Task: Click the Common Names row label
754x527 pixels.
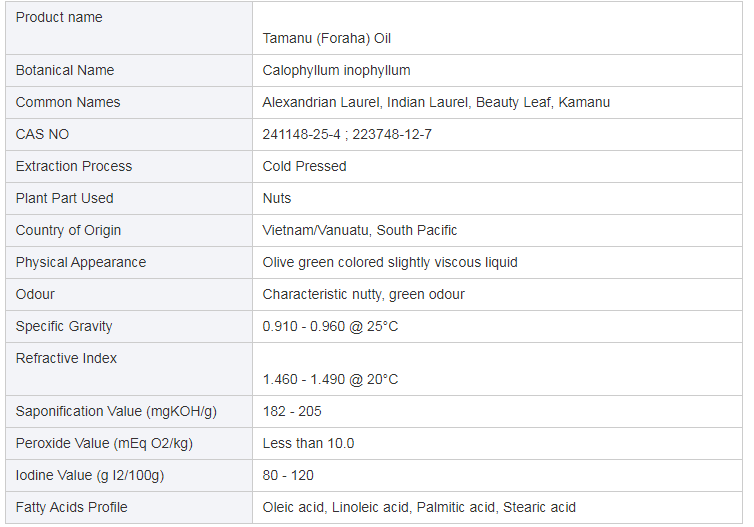Action: [x=68, y=102]
